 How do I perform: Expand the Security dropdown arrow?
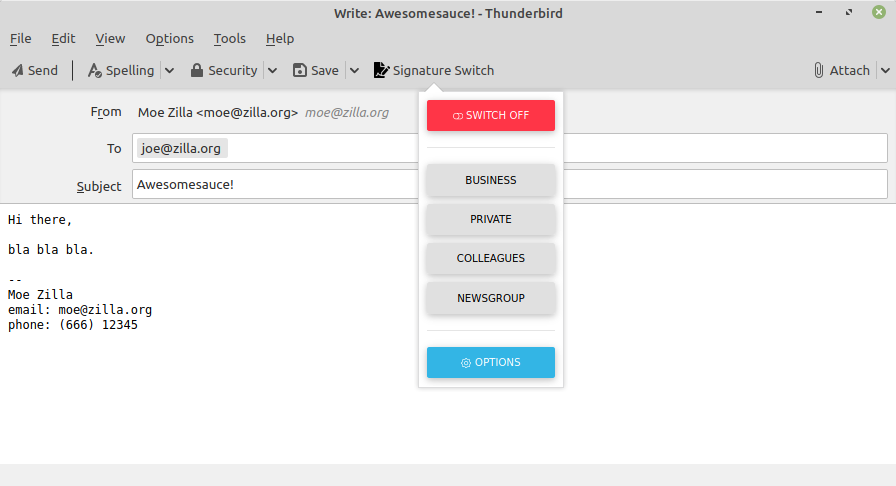point(272,71)
